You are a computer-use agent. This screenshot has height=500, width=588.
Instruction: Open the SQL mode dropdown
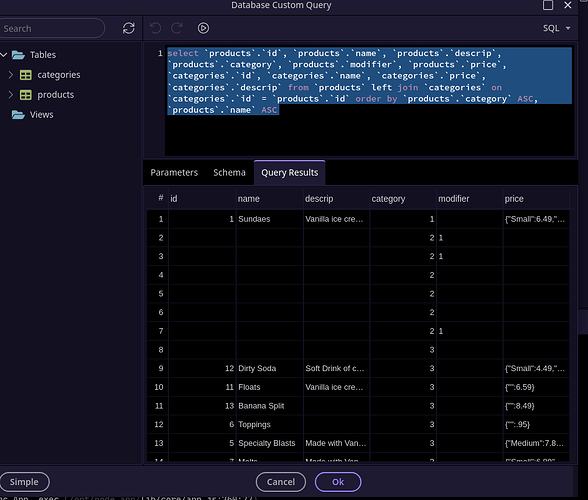click(x=556, y=28)
